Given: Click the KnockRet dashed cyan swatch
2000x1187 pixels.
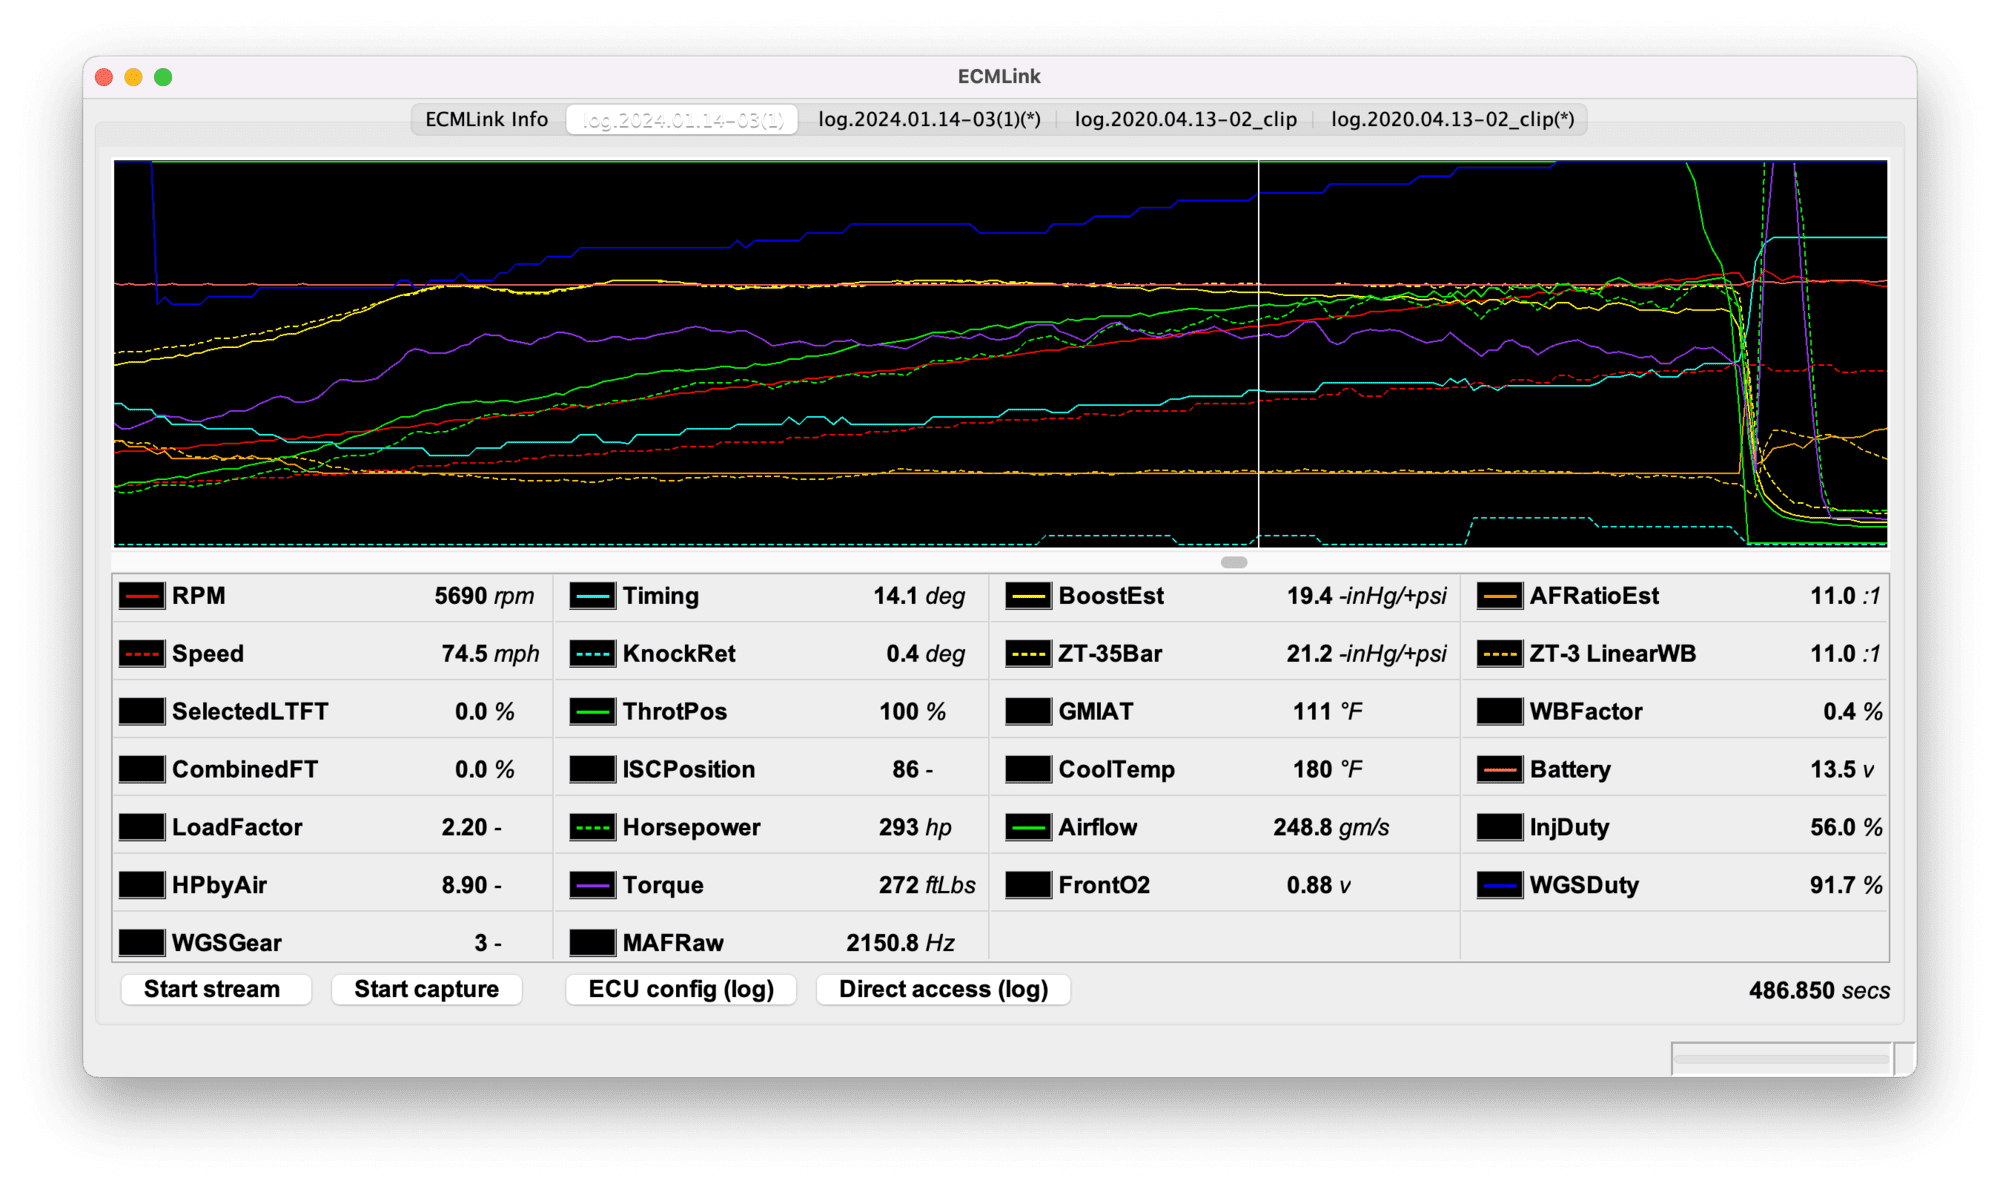Looking at the screenshot, I should click(x=593, y=654).
